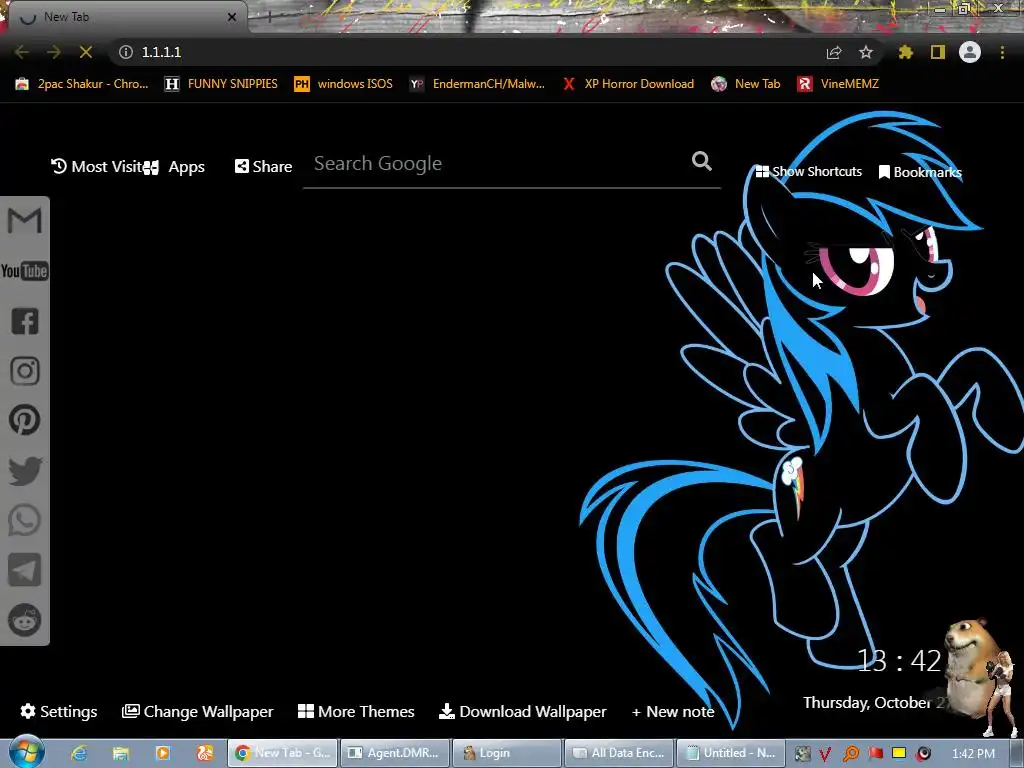Switch to All Data Enc... taskbar window
This screenshot has width=1024, height=768.
619,753
